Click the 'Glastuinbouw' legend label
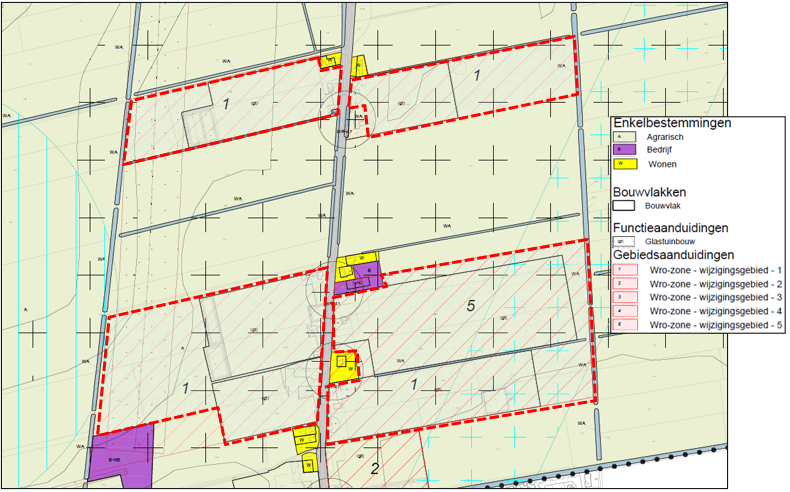The width and height of the screenshot is (790, 492). tap(670, 242)
